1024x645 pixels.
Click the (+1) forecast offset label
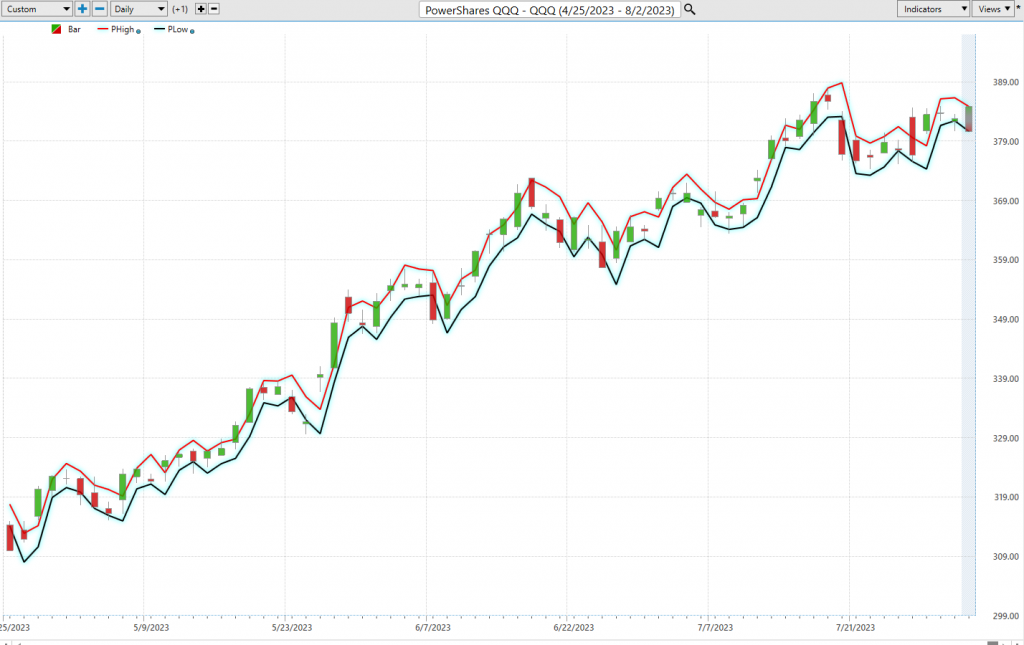point(180,9)
